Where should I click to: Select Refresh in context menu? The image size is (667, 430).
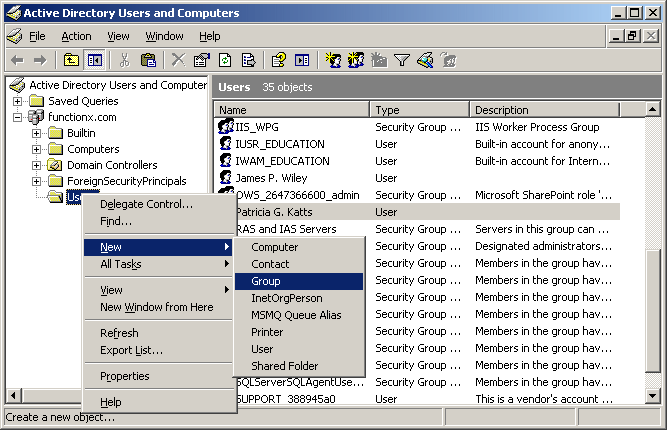pos(158,333)
